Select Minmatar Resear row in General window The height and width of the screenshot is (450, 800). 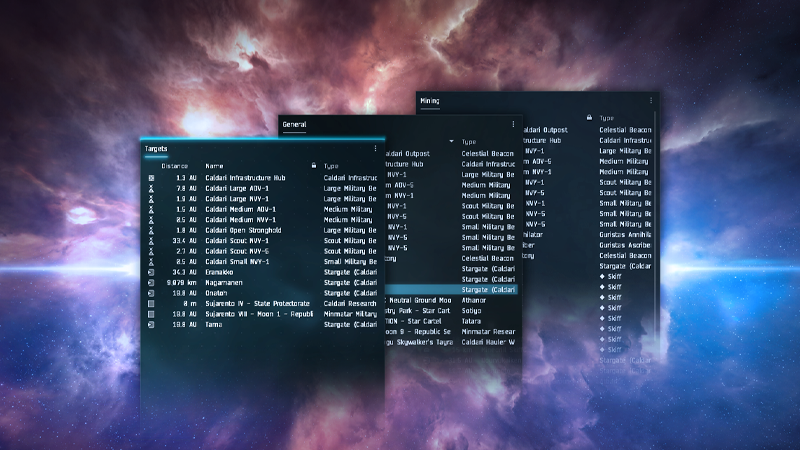point(452,332)
